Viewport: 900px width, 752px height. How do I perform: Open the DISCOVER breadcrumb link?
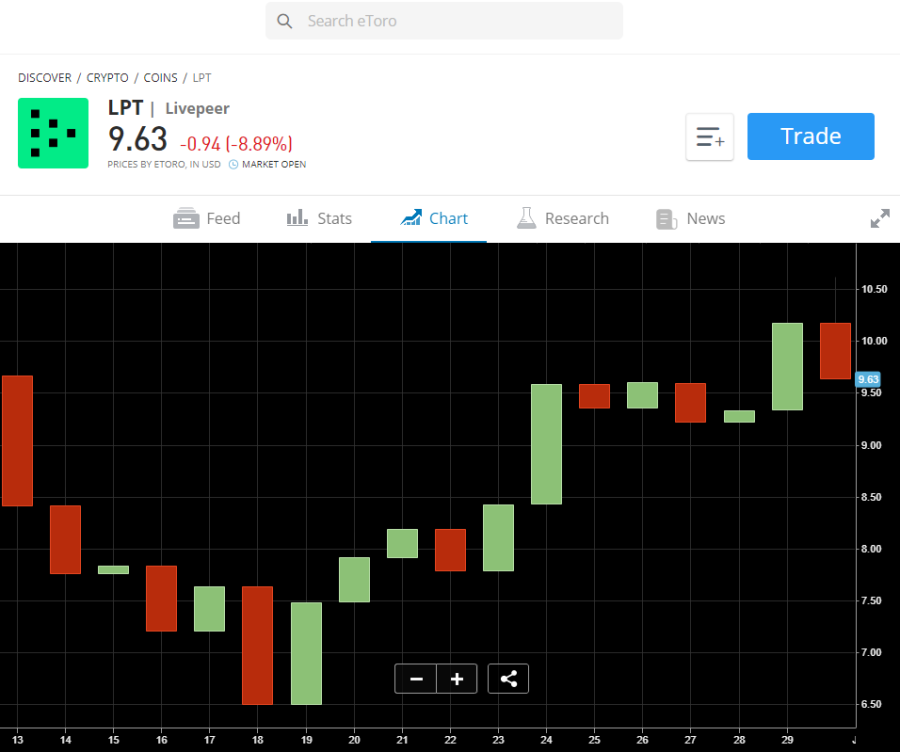(x=45, y=77)
